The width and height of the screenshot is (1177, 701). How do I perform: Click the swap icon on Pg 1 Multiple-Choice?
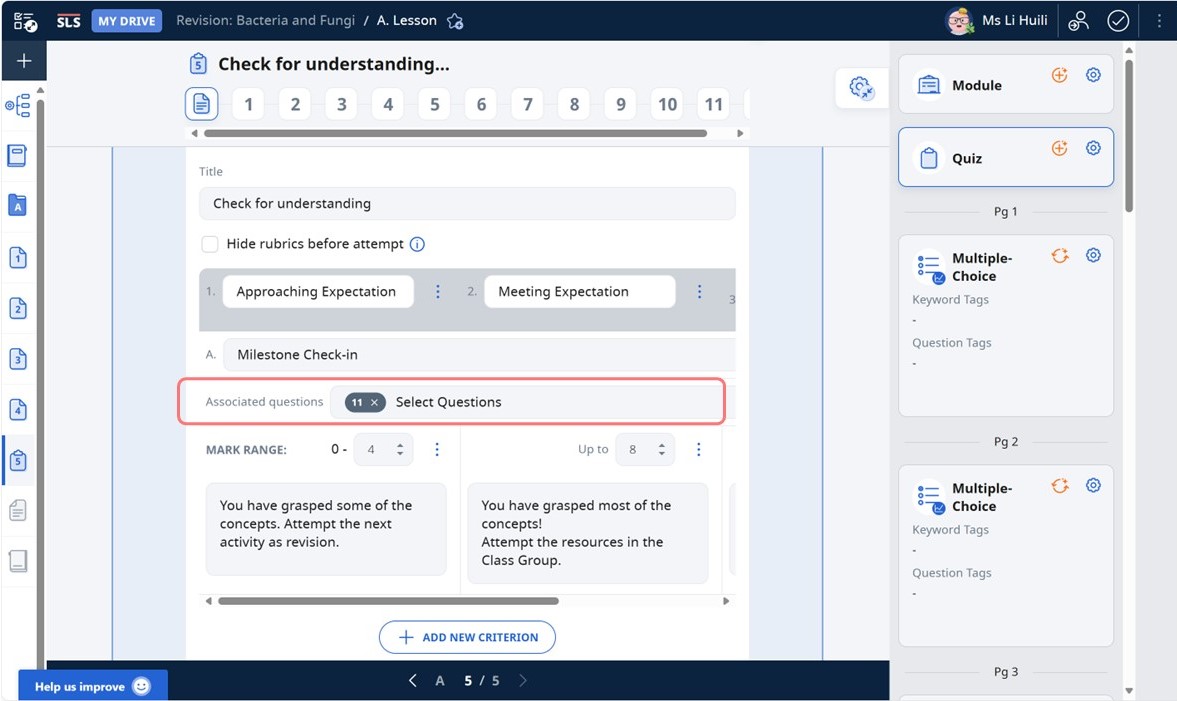click(1059, 256)
